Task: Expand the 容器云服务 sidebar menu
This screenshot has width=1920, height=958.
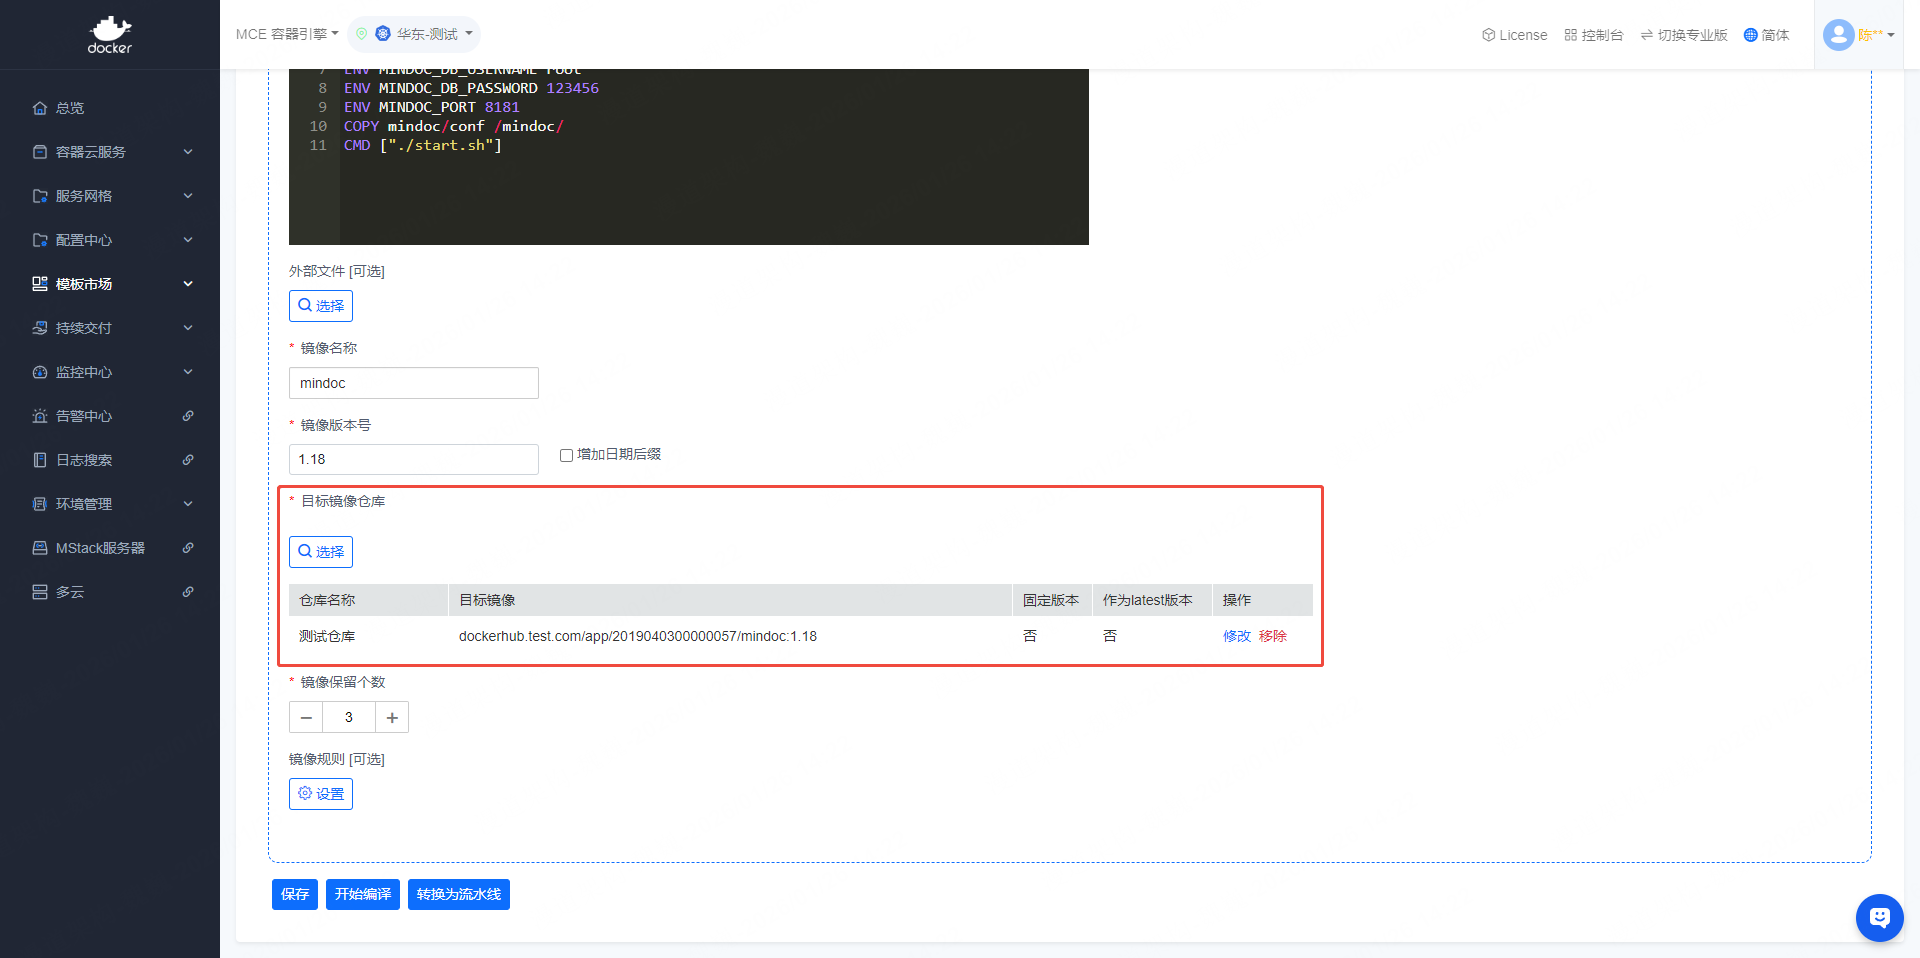Action: pyautogui.click(x=110, y=152)
